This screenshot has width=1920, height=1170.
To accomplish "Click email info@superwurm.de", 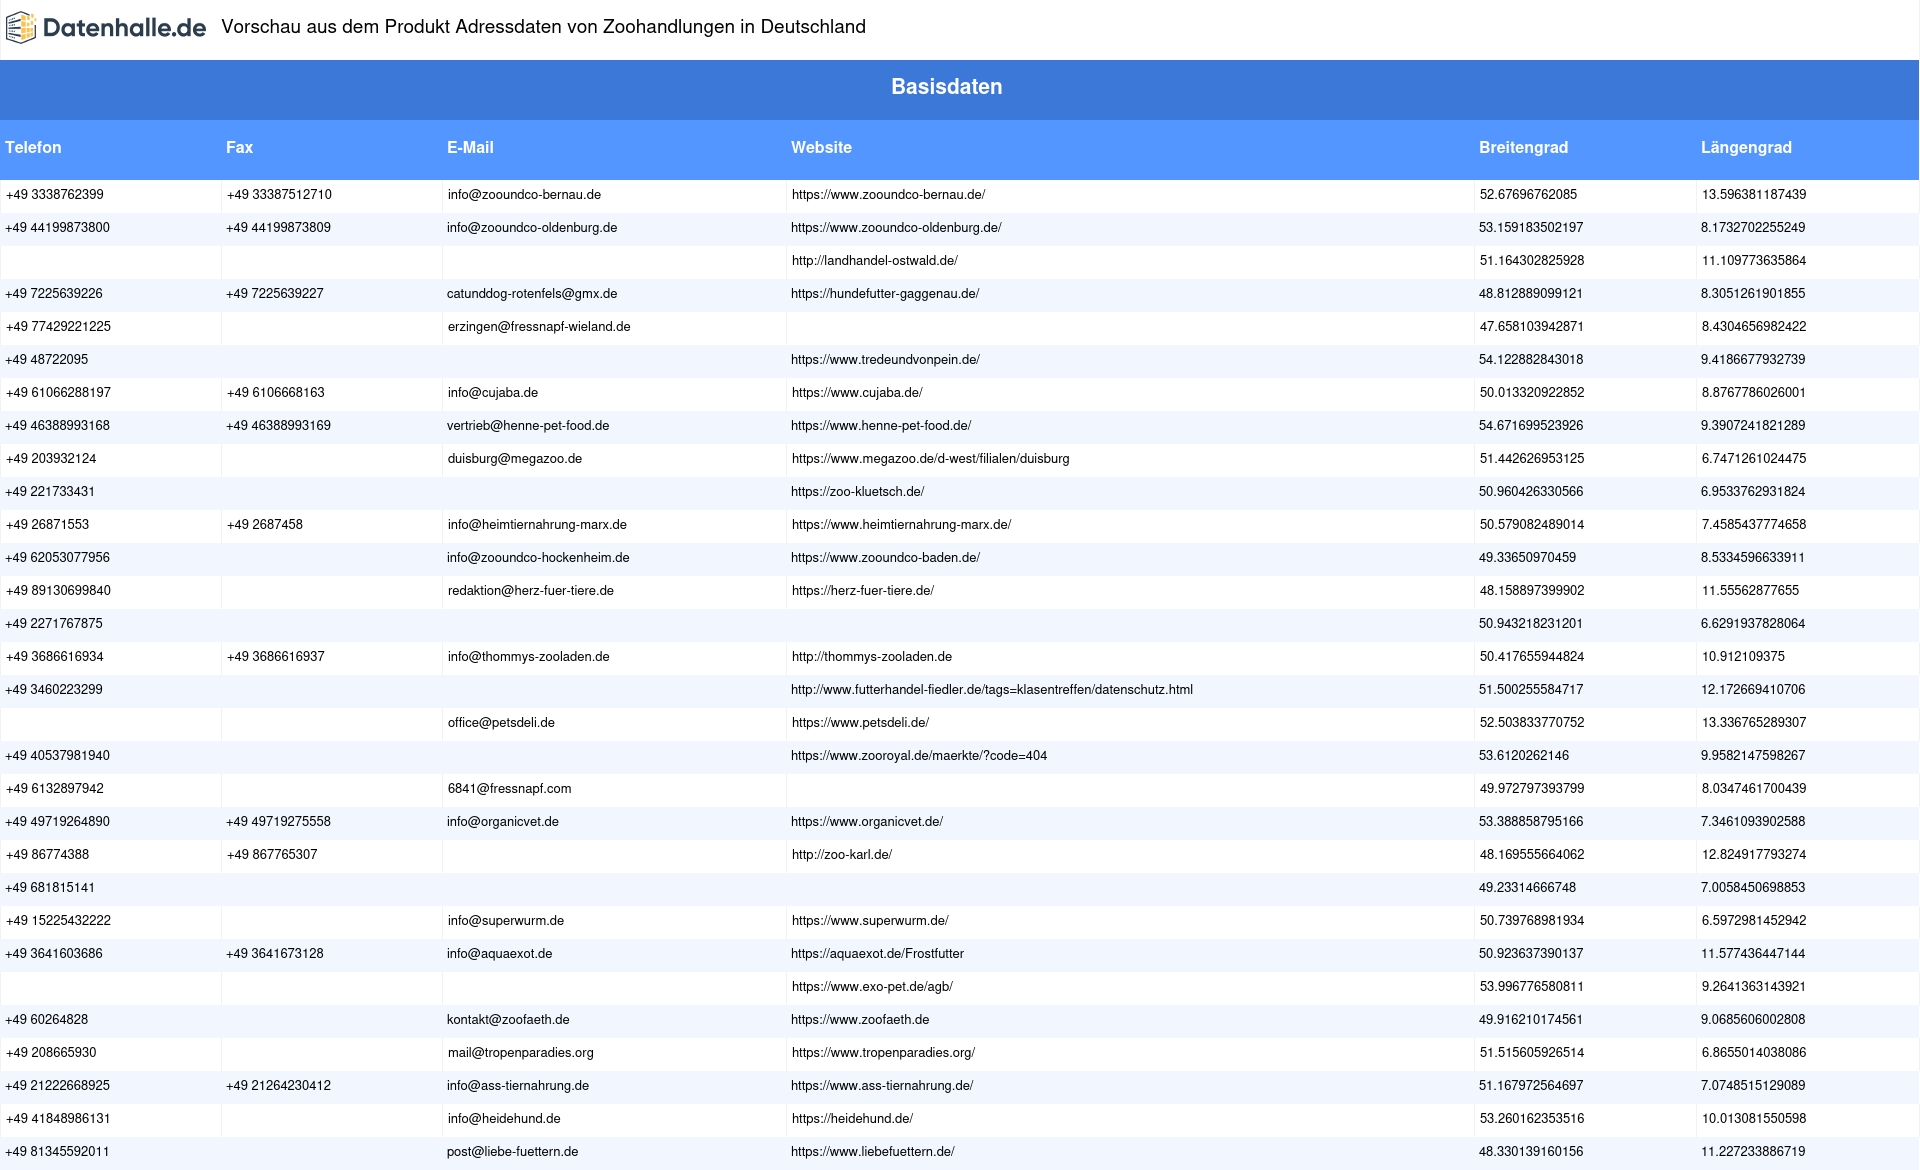I will click(x=506, y=921).
